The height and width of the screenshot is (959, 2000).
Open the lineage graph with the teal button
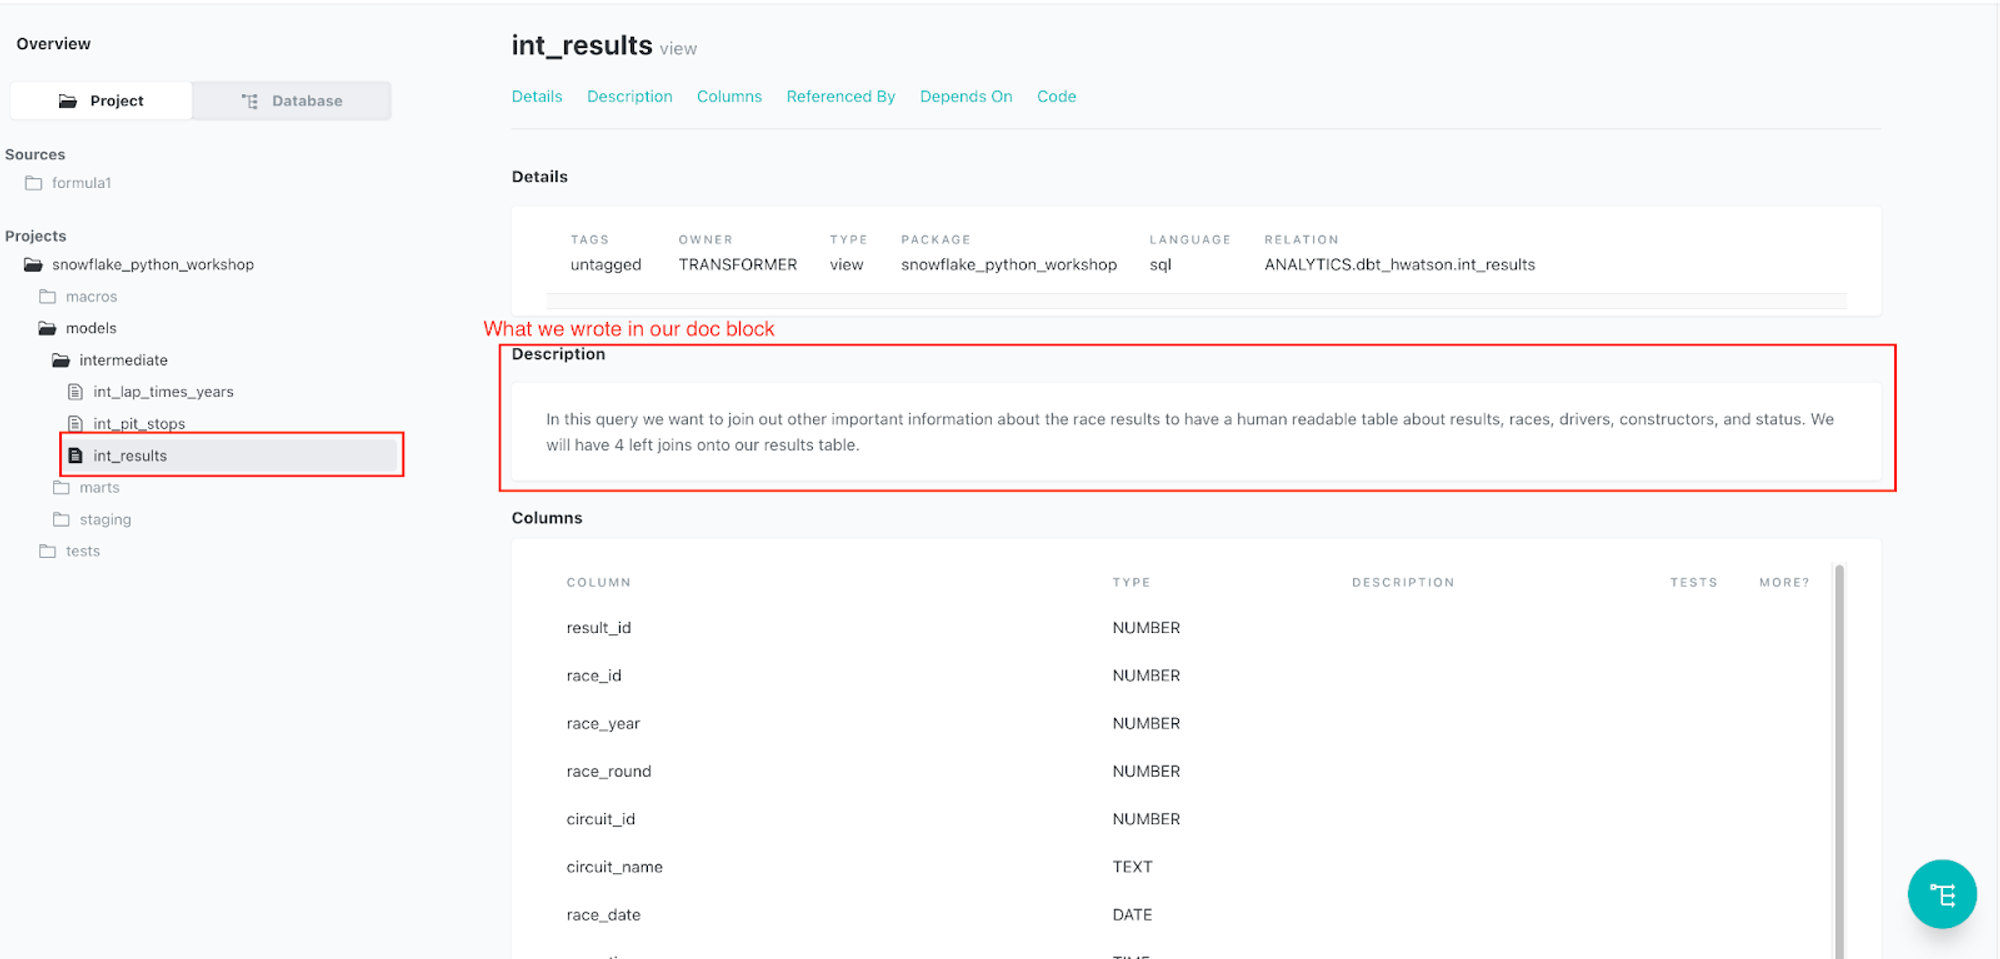coord(1942,894)
